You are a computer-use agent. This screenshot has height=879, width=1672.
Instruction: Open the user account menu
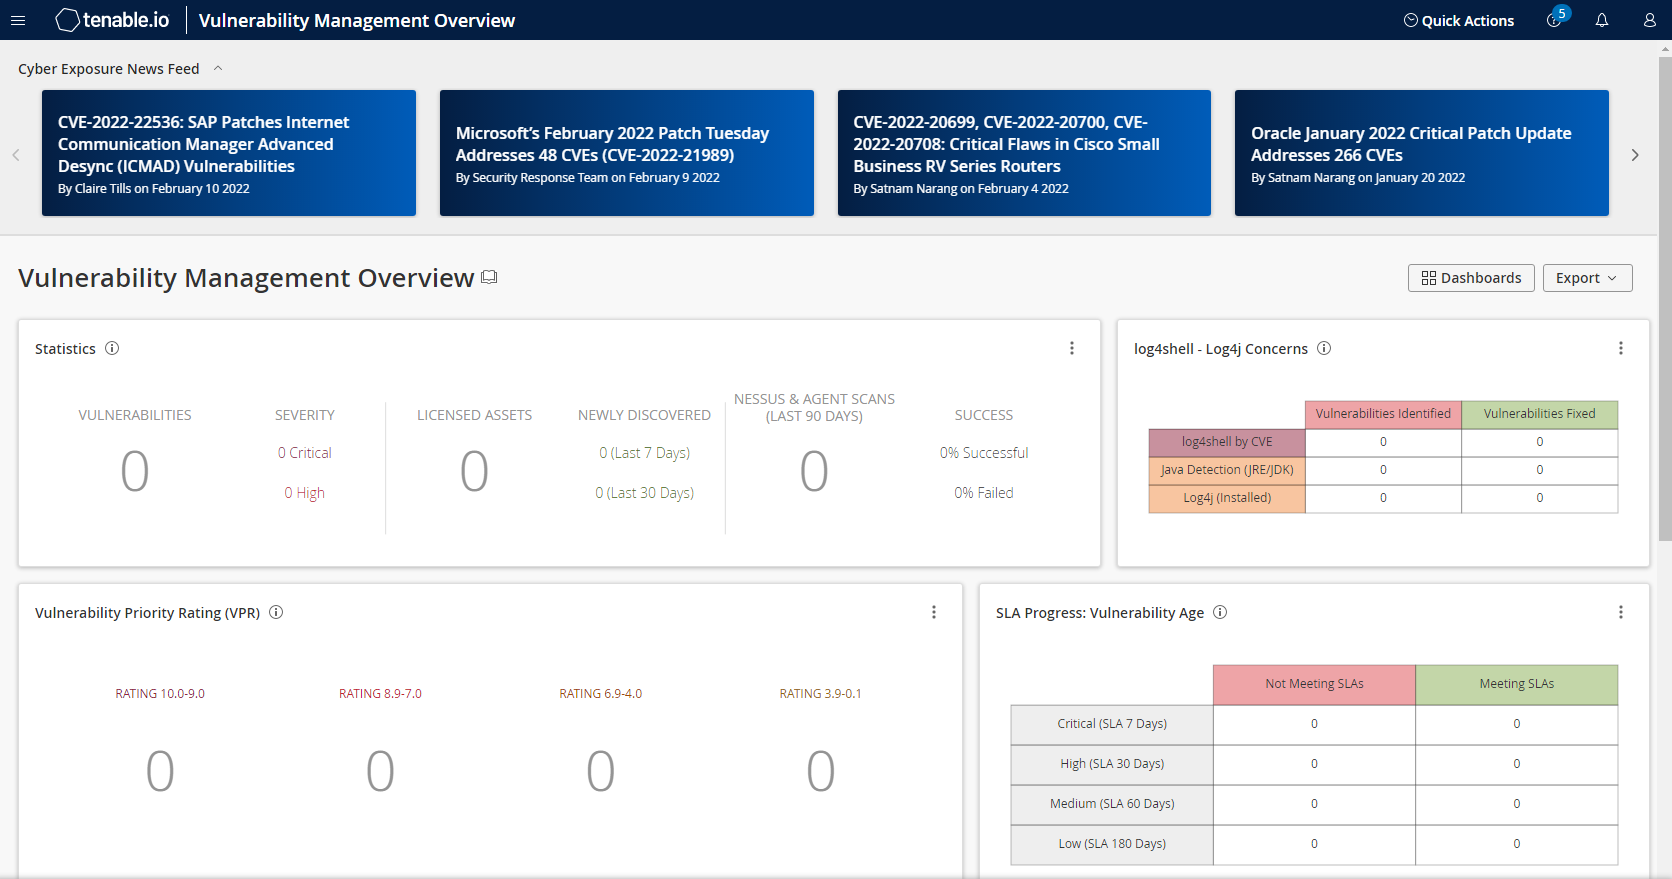(x=1650, y=20)
